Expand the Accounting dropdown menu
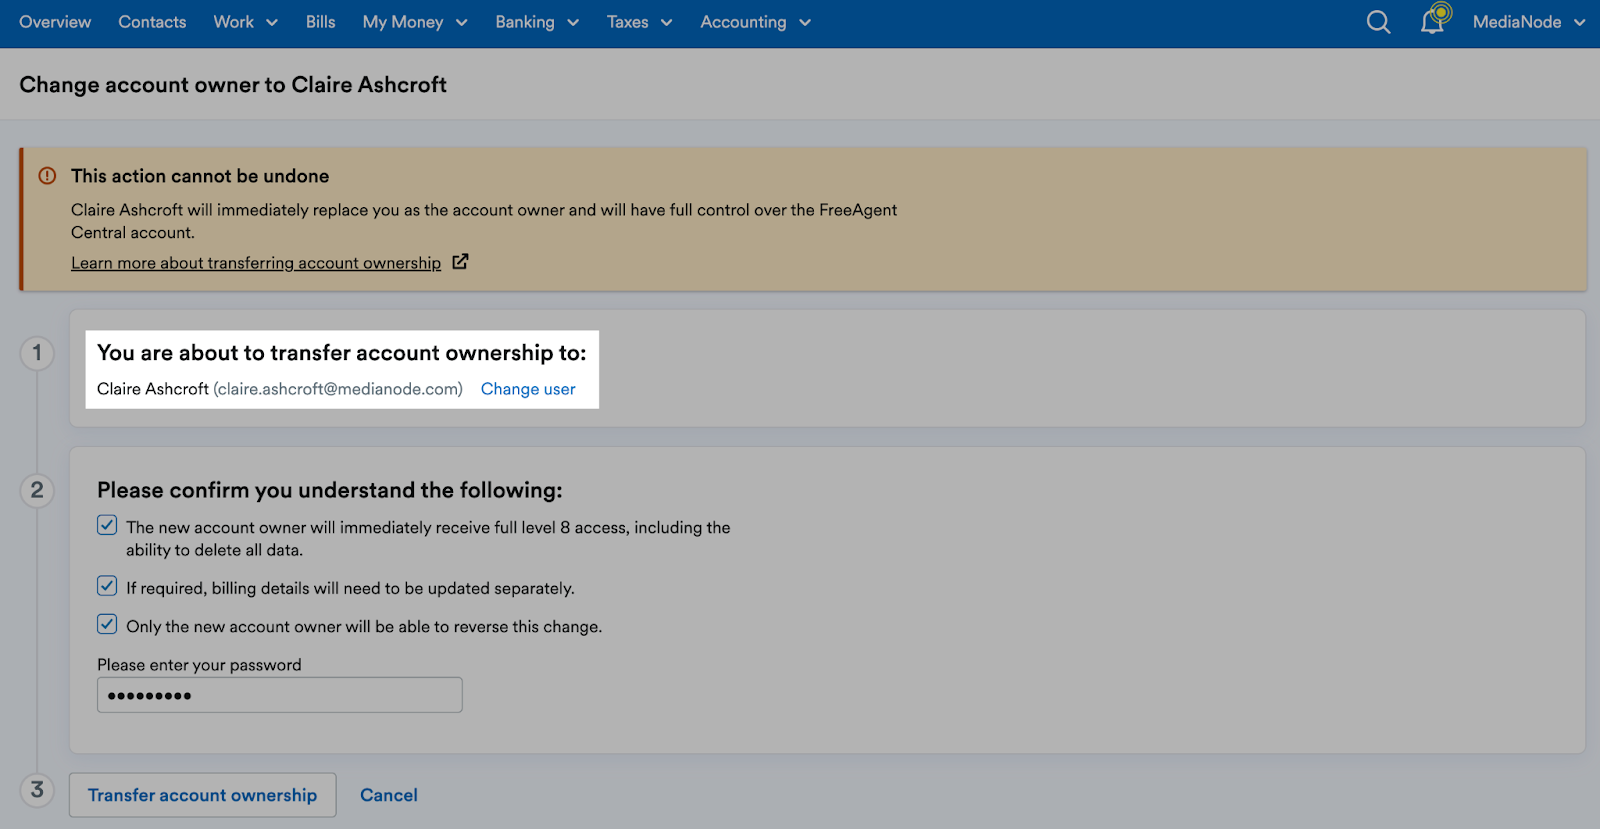 (x=756, y=22)
